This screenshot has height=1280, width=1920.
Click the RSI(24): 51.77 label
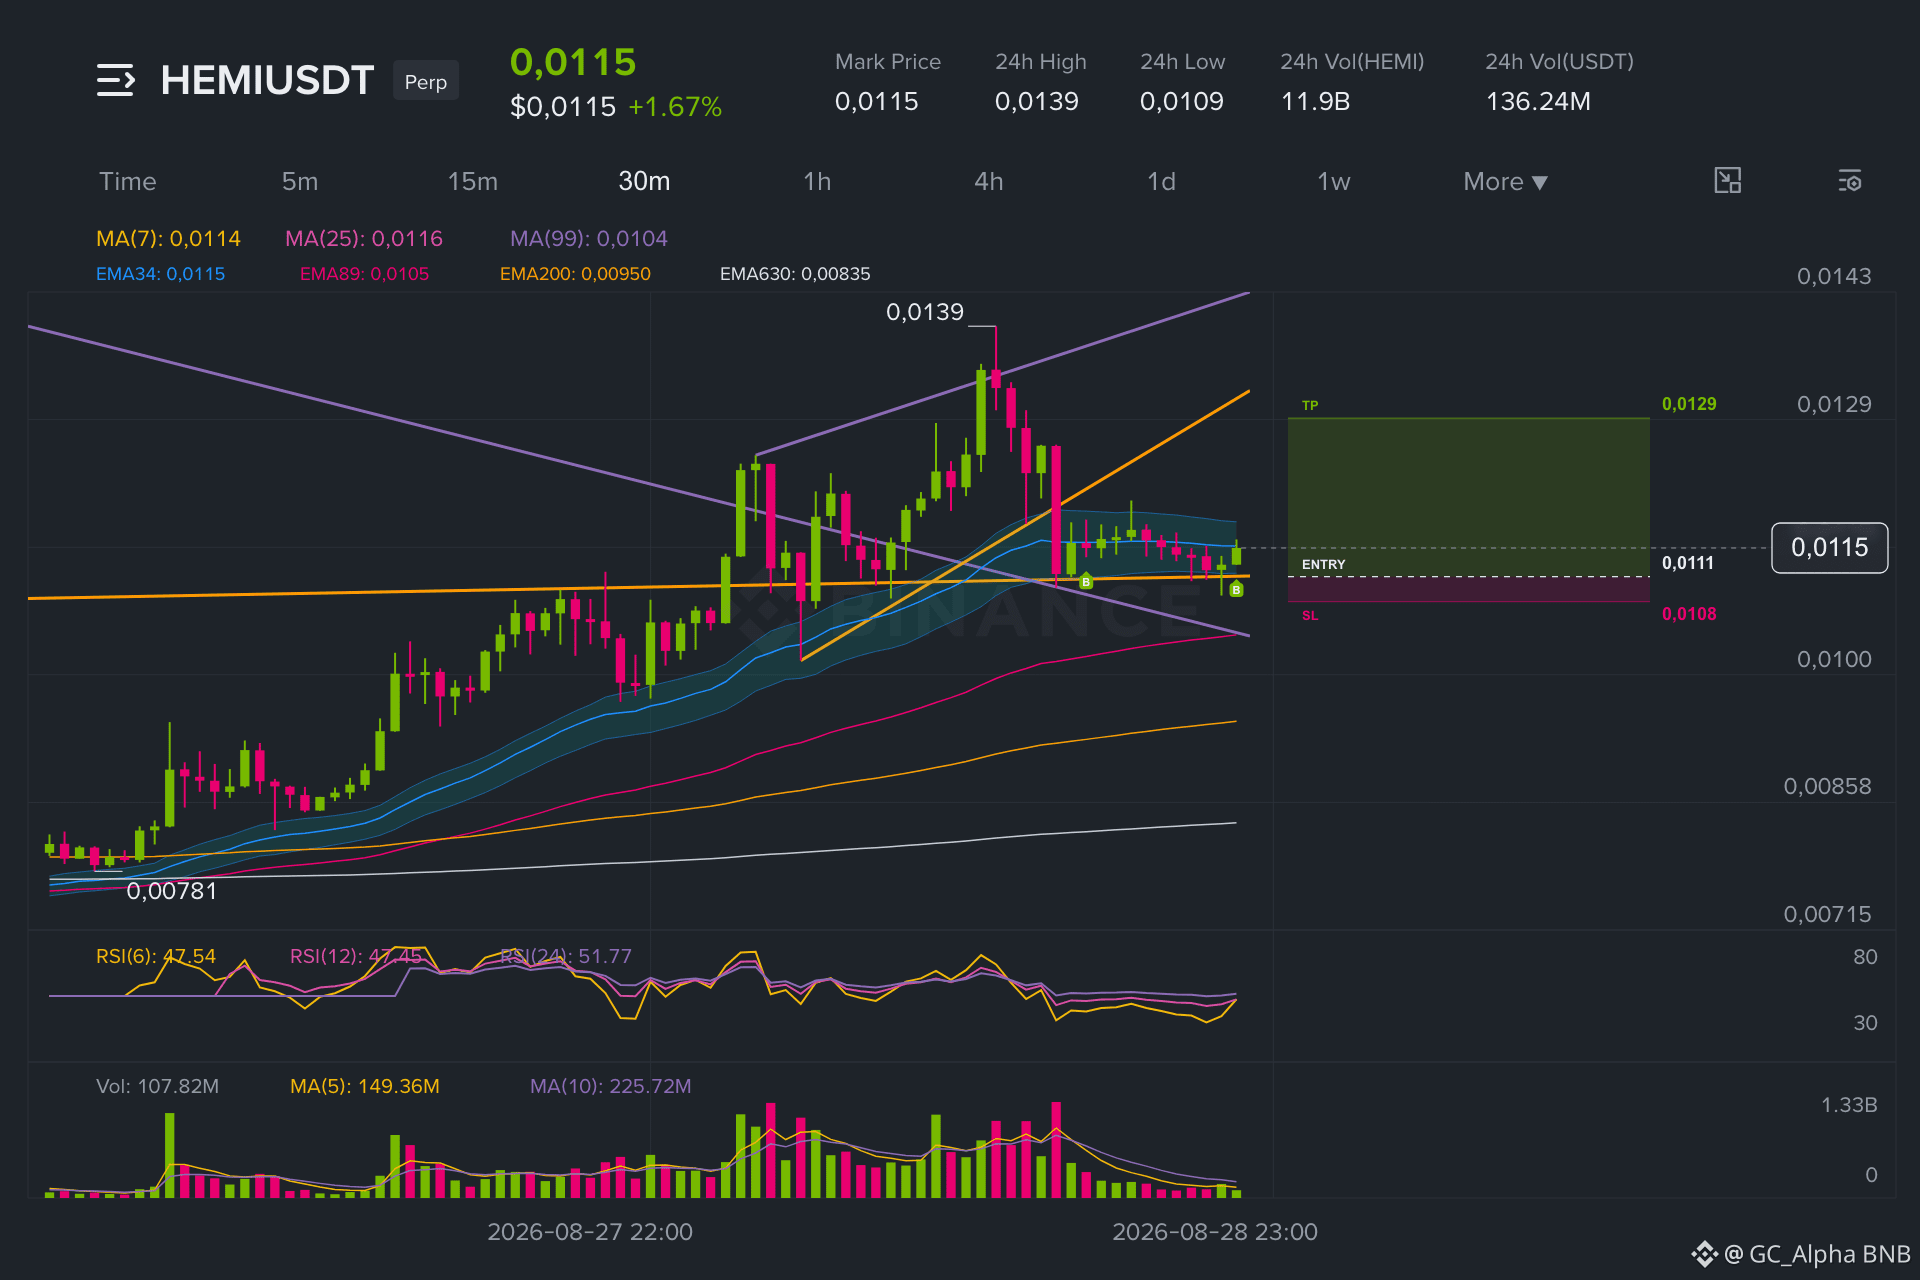(x=566, y=956)
